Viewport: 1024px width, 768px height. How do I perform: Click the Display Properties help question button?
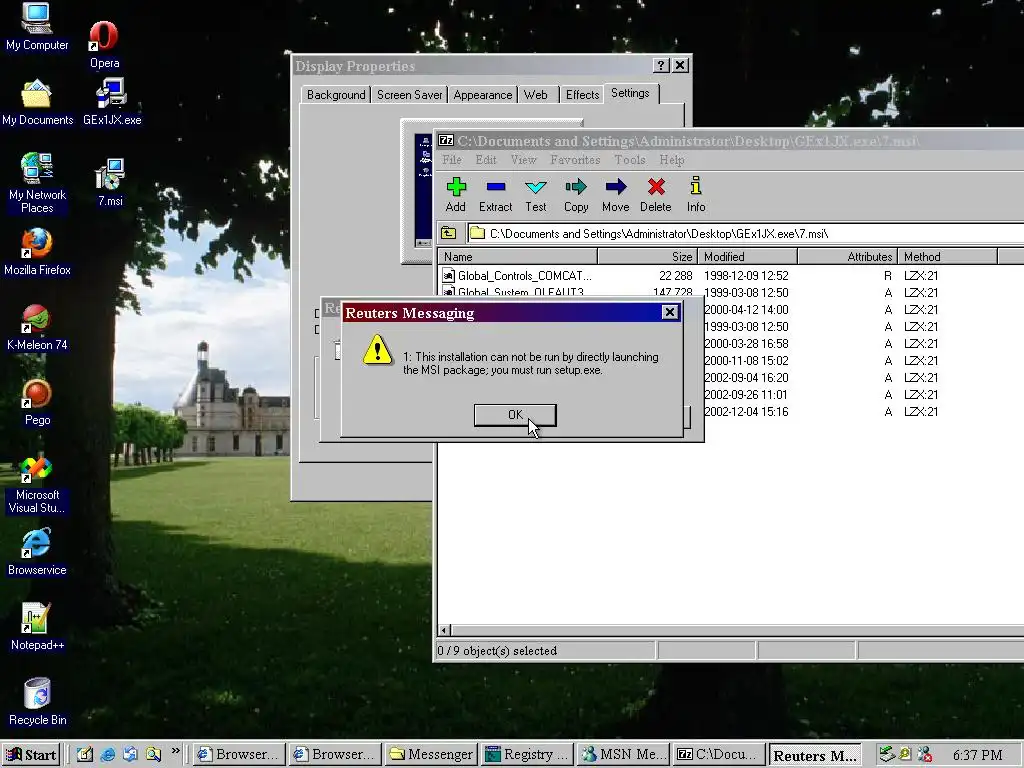point(661,65)
